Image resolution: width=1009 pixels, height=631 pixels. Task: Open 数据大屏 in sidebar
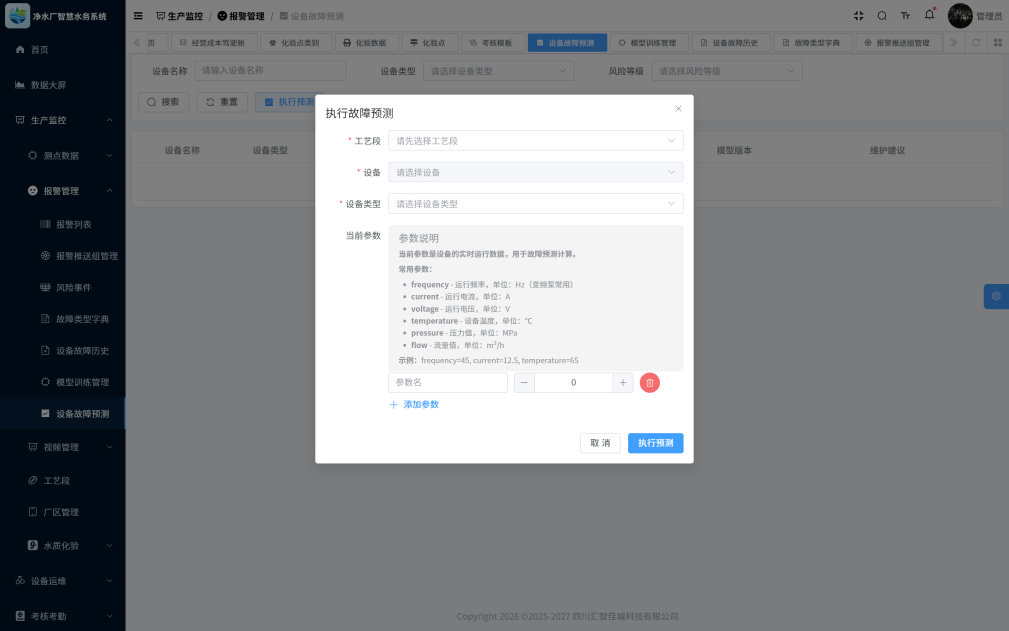click(x=62, y=85)
